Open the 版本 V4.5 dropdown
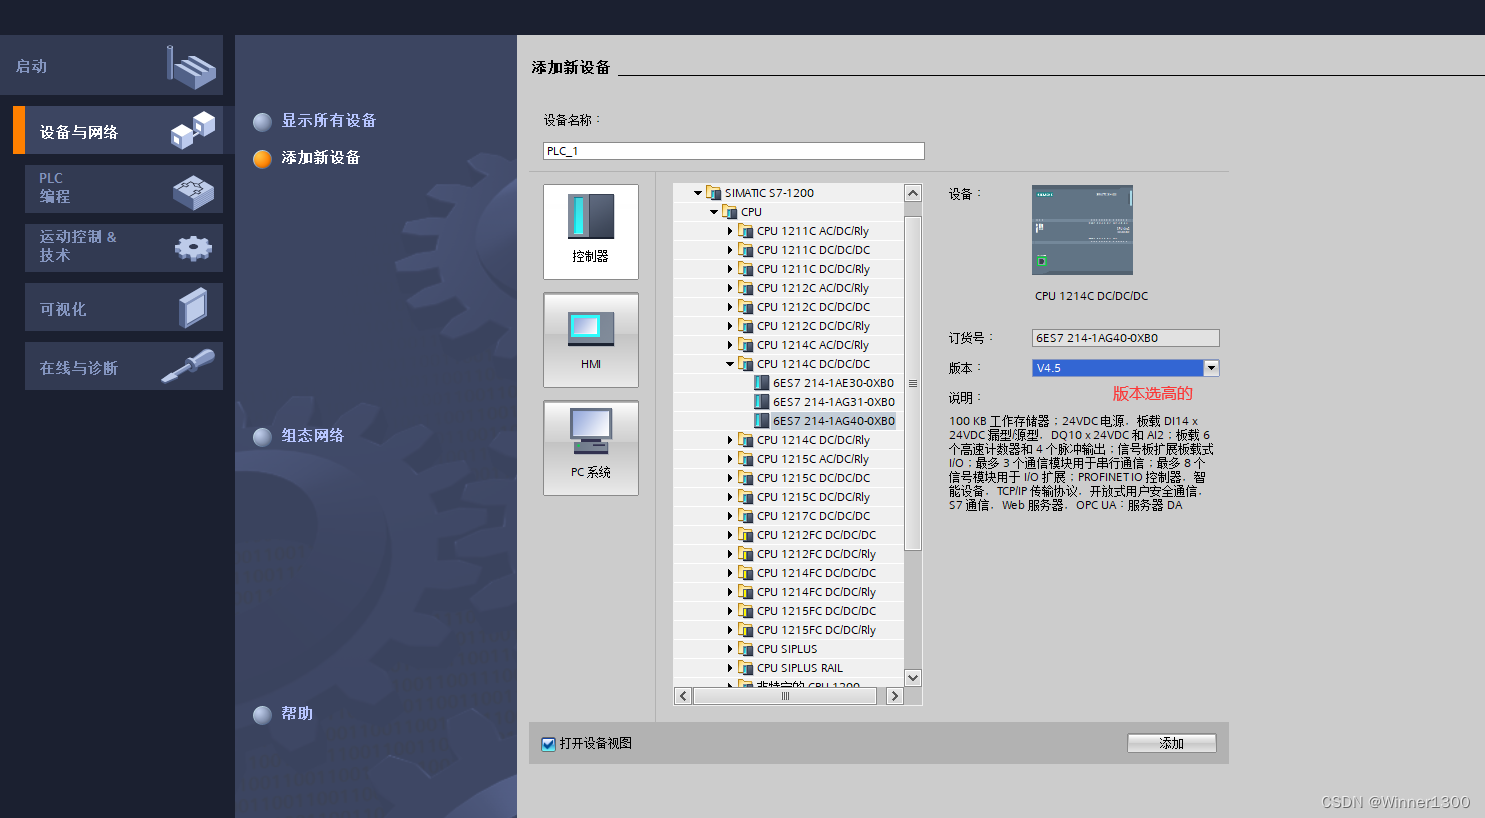This screenshot has height=818, width=1485. click(x=1211, y=368)
